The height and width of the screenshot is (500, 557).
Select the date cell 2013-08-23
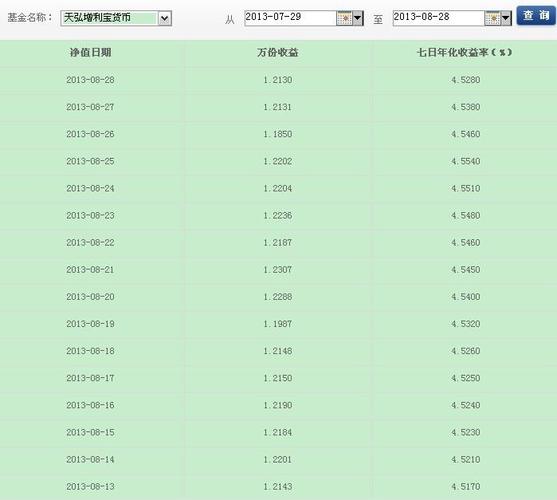point(90,215)
